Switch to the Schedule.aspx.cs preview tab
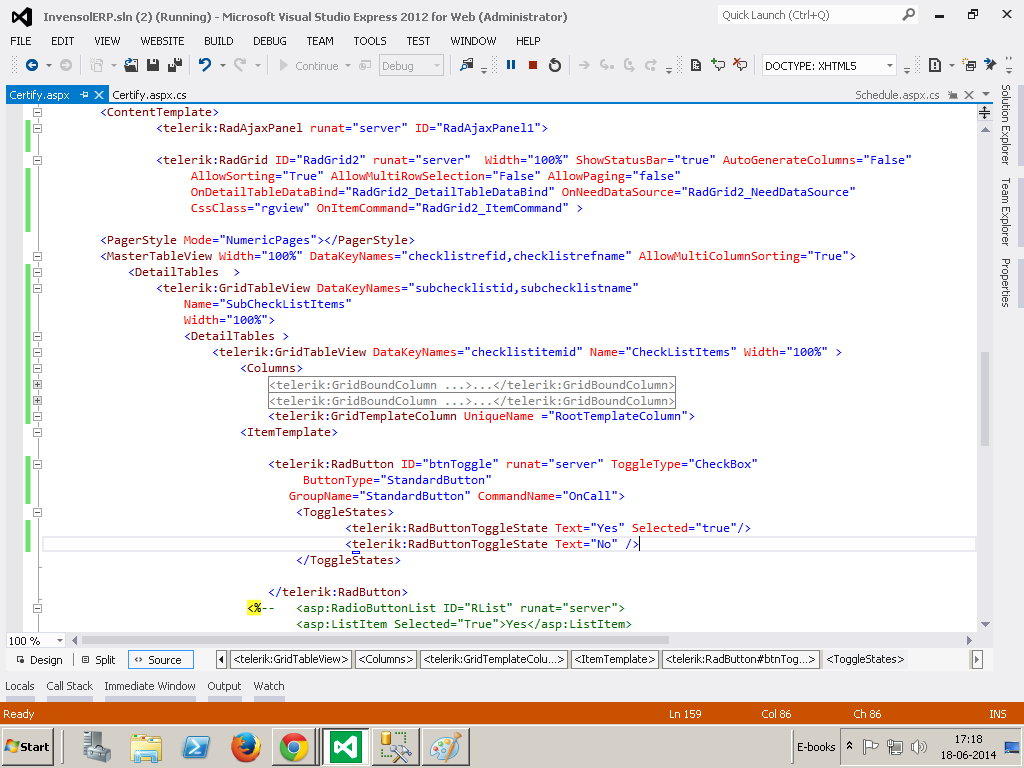Screen dimensions: 1024x768 897,95
